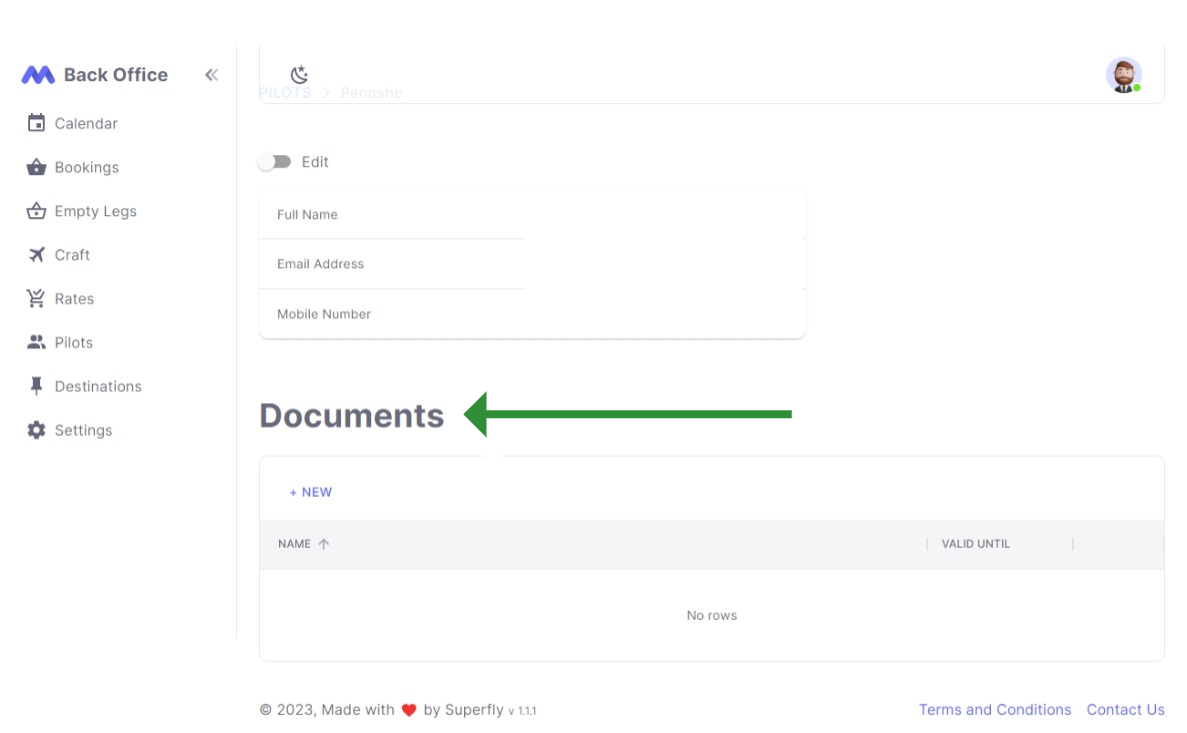This screenshot has height=733, width=1187.
Task: Navigate to the Pilots section
Action: pos(75,342)
